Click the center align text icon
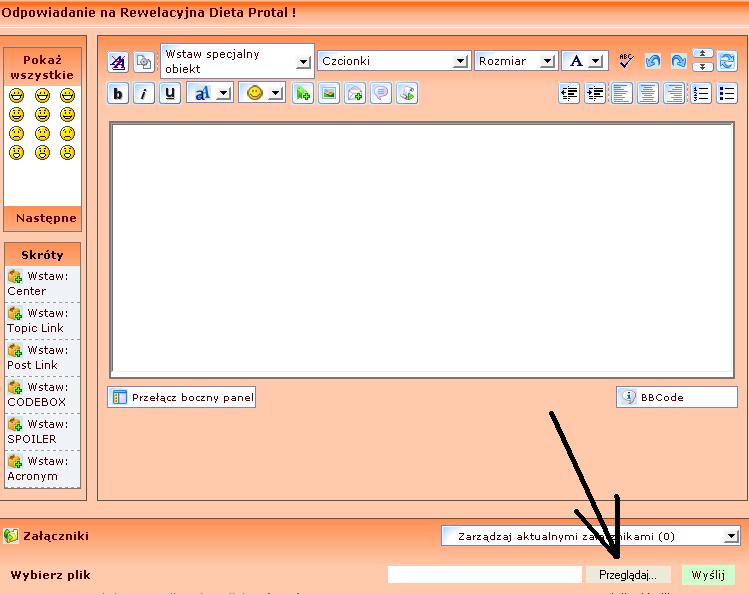Screen dimensions: 749x594 point(648,93)
